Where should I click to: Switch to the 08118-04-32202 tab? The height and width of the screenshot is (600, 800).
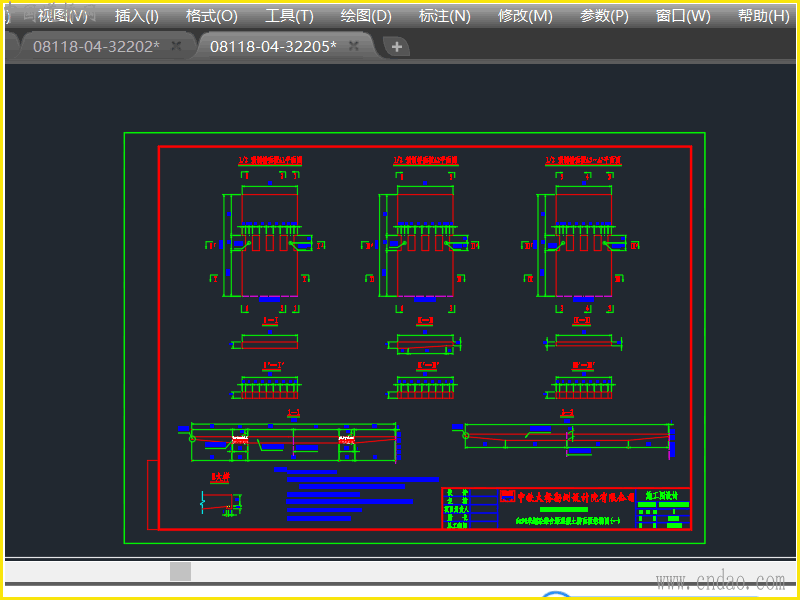(95, 46)
